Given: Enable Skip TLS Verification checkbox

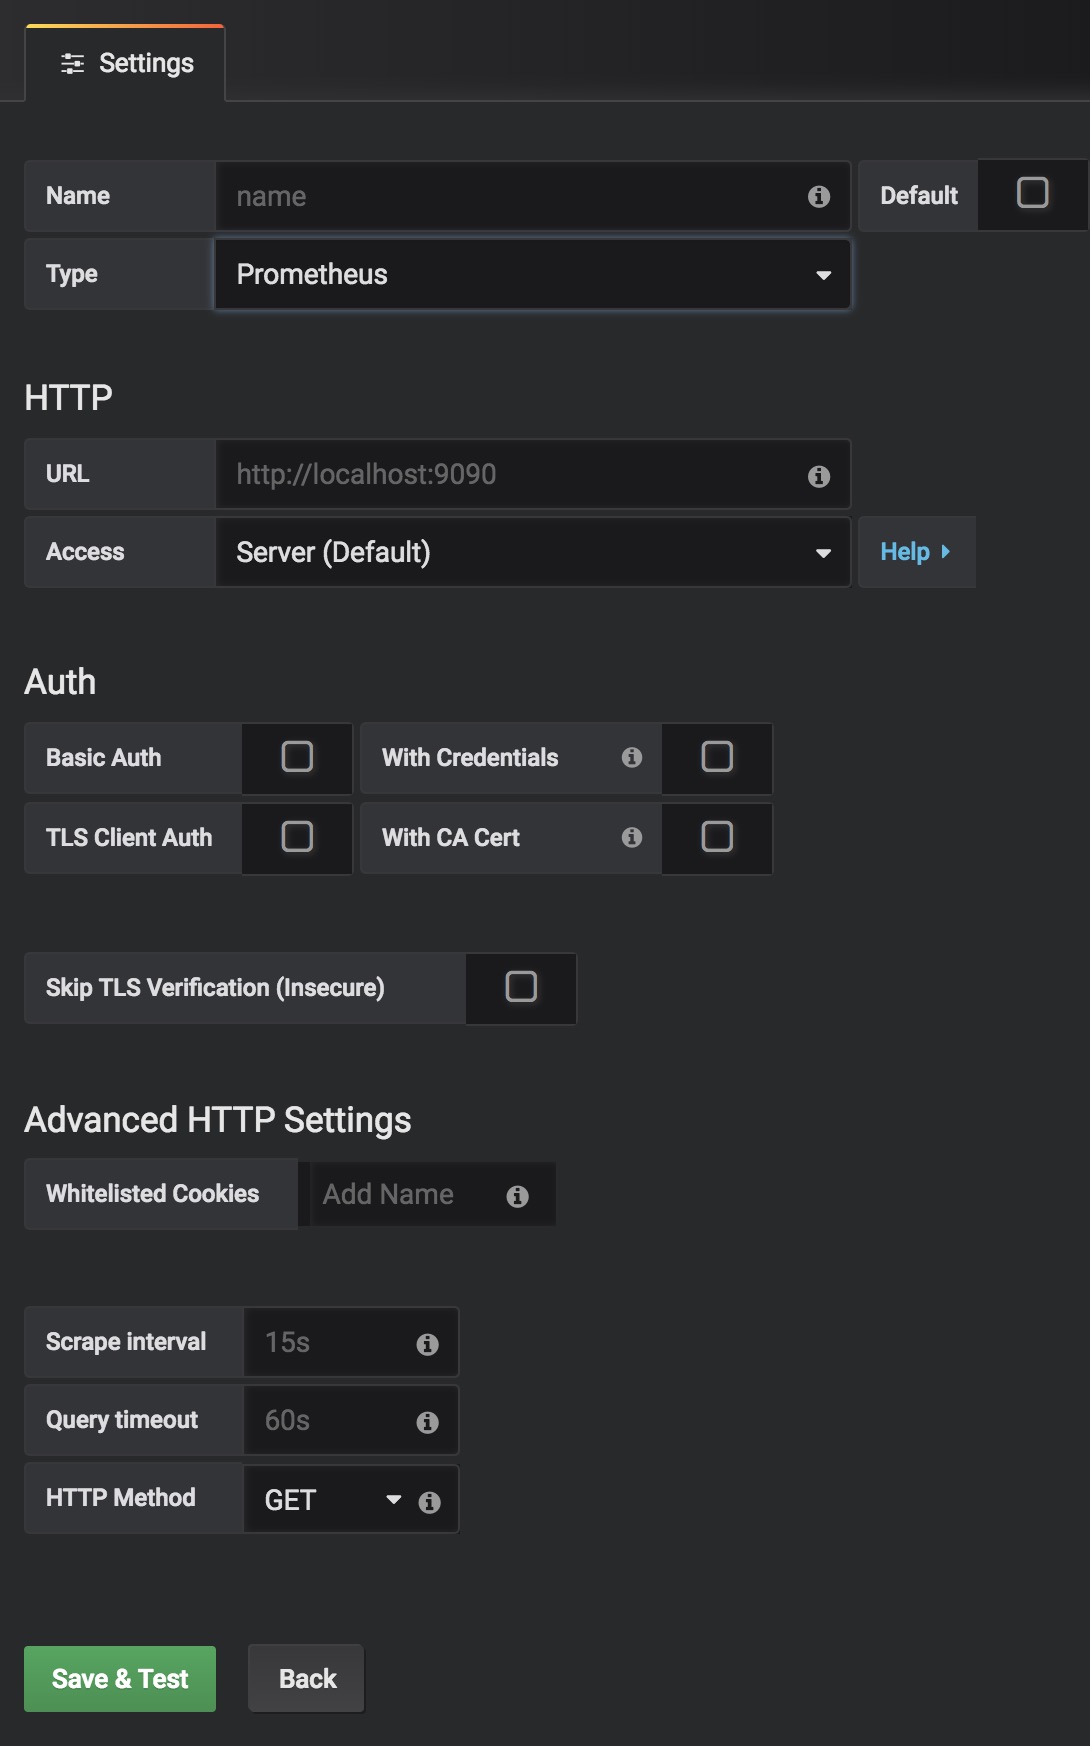Looking at the screenshot, I should coord(521,987).
